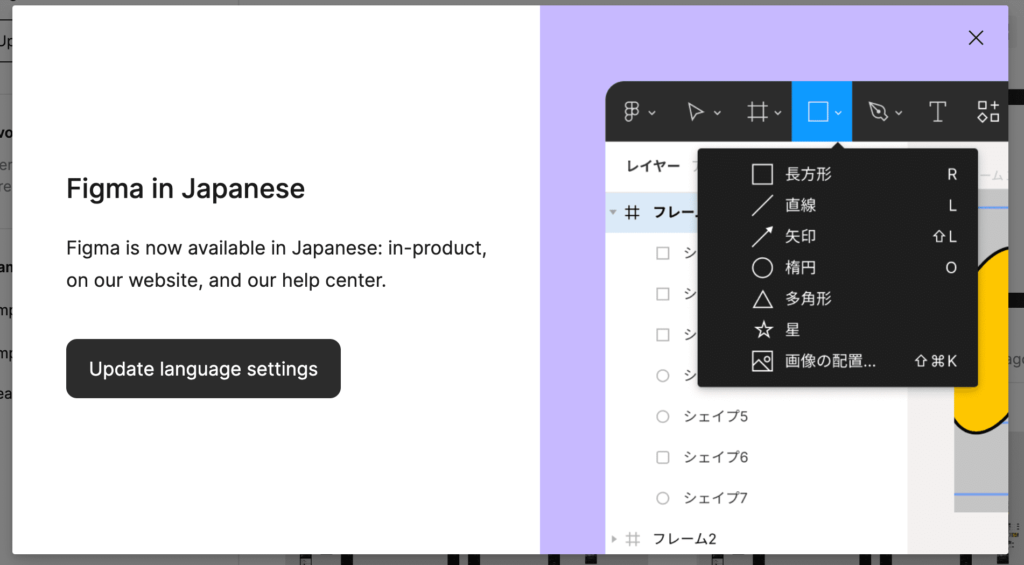Select the highlighted Rectangle shape tool
1024x565 pixels.
point(817,112)
